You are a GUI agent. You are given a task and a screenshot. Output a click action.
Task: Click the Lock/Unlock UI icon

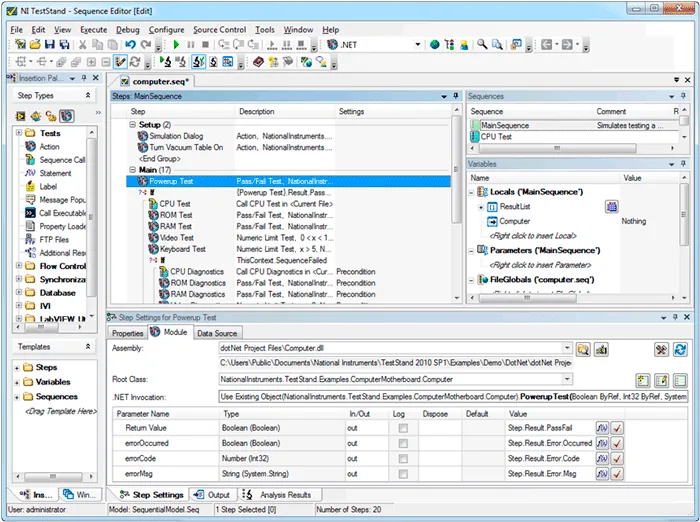[x=516, y=44]
